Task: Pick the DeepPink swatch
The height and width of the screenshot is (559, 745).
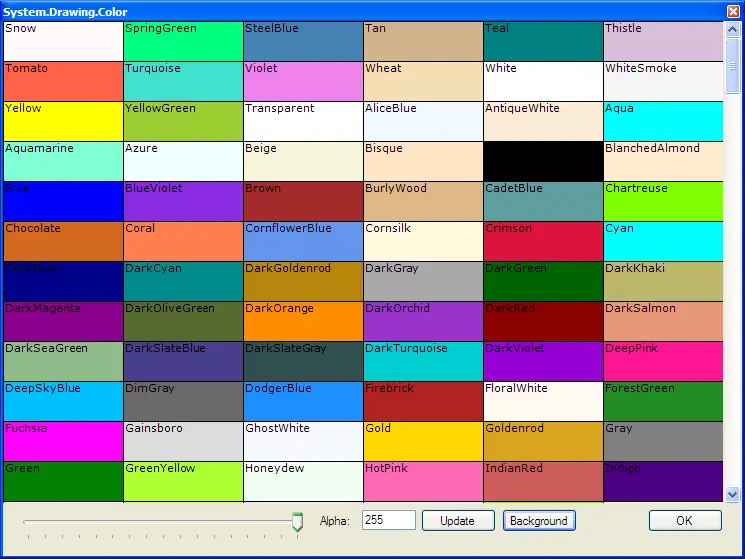Action: coord(663,361)
